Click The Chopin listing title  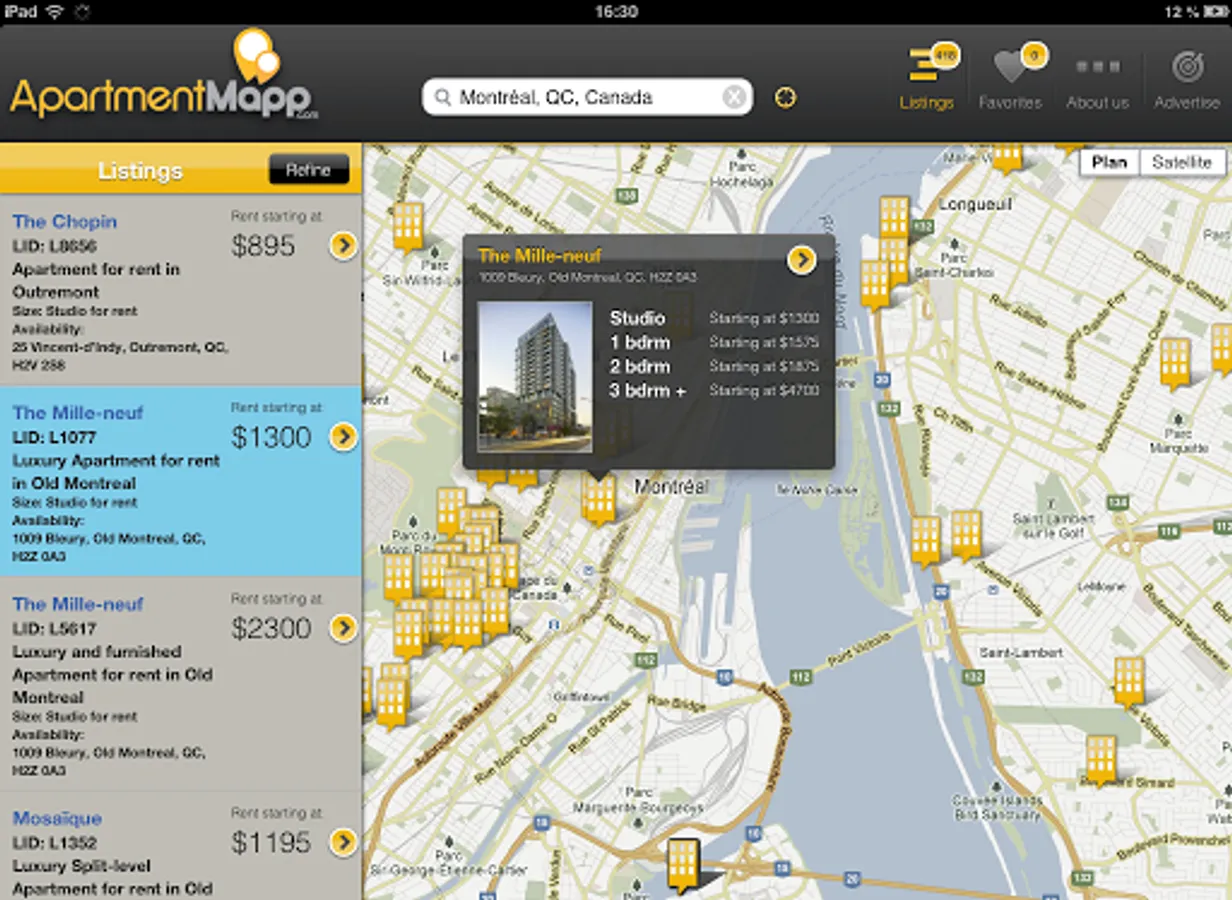pos(64,221)
